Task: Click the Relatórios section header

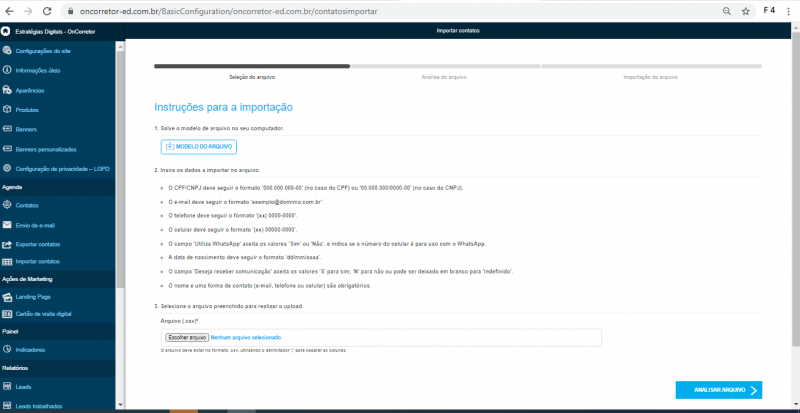Action: (15, 368)
